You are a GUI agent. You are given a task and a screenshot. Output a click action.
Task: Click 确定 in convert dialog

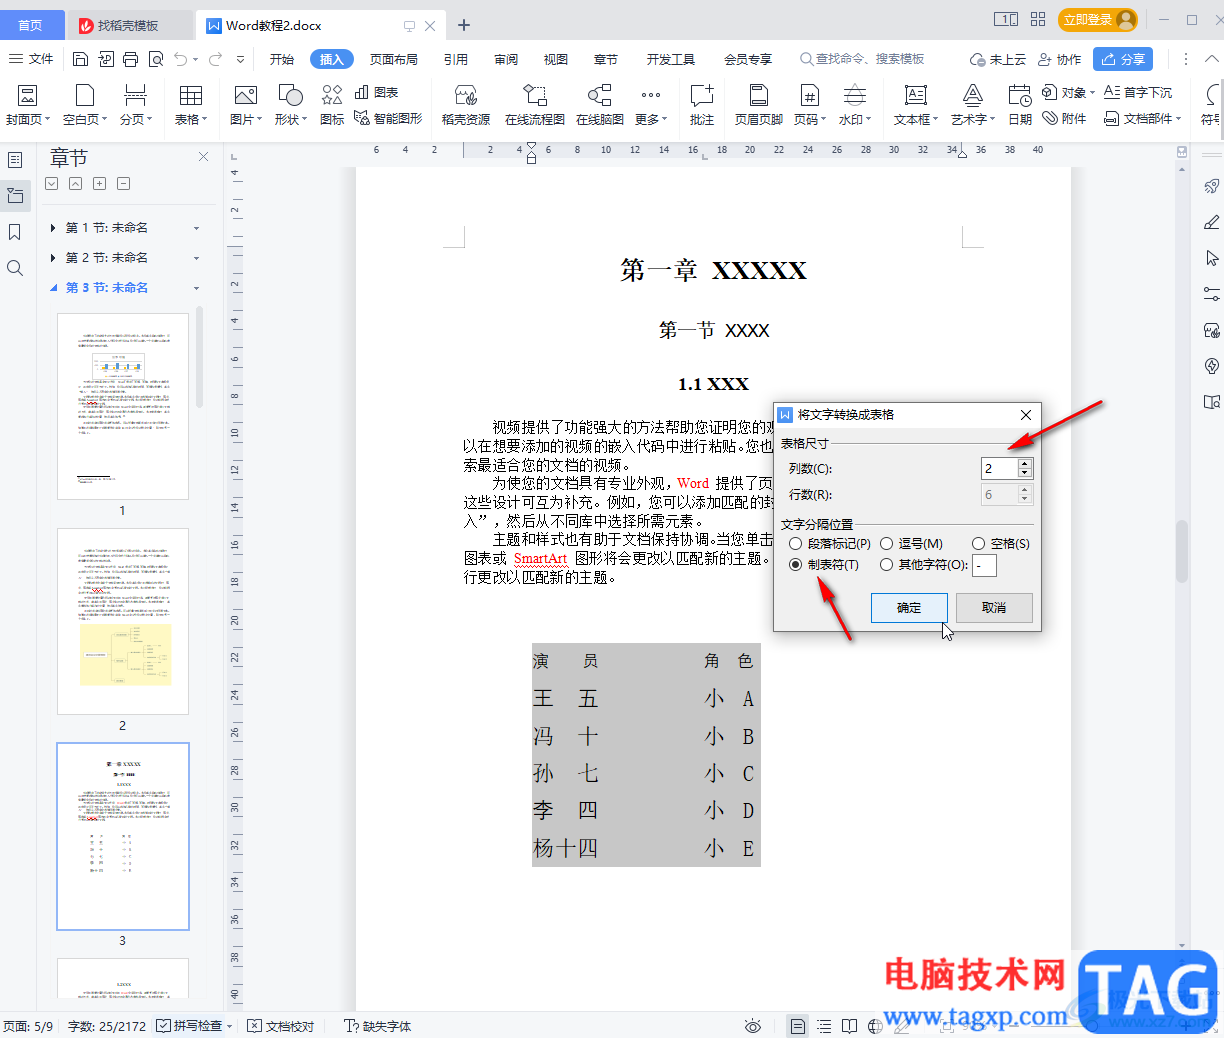909,607
